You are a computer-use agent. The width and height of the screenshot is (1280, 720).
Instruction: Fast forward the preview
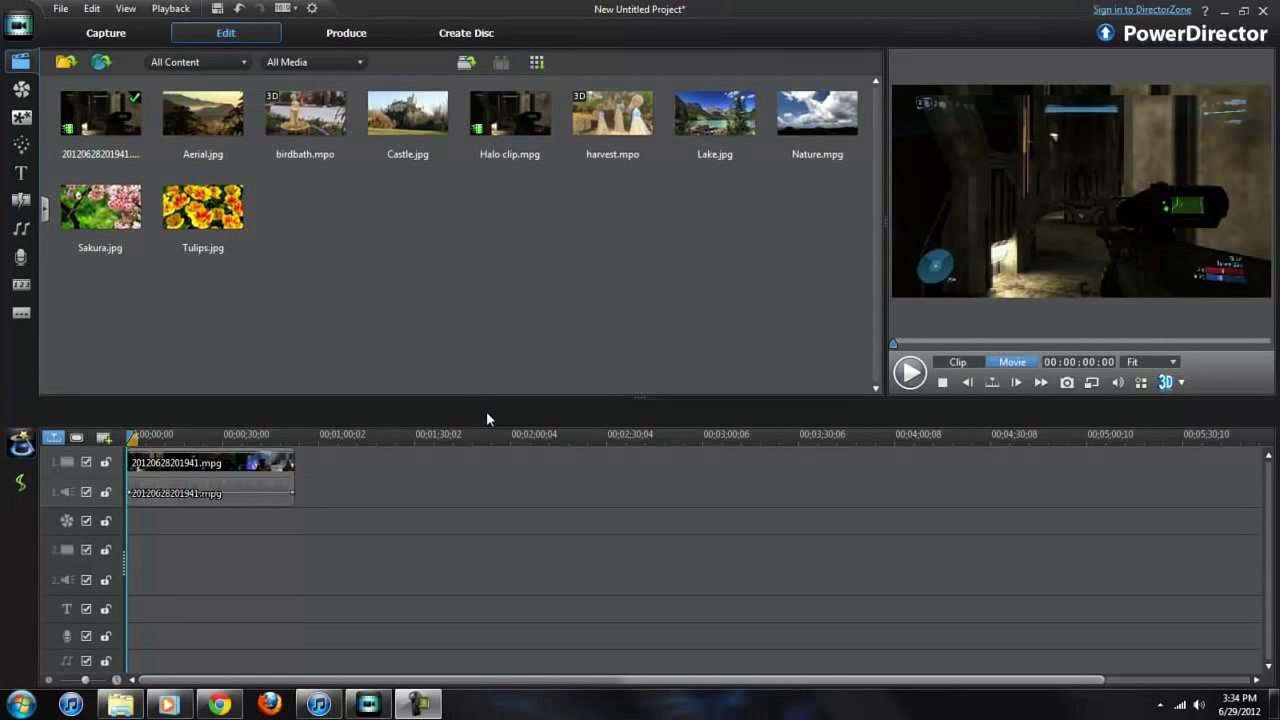point(1041,383)
